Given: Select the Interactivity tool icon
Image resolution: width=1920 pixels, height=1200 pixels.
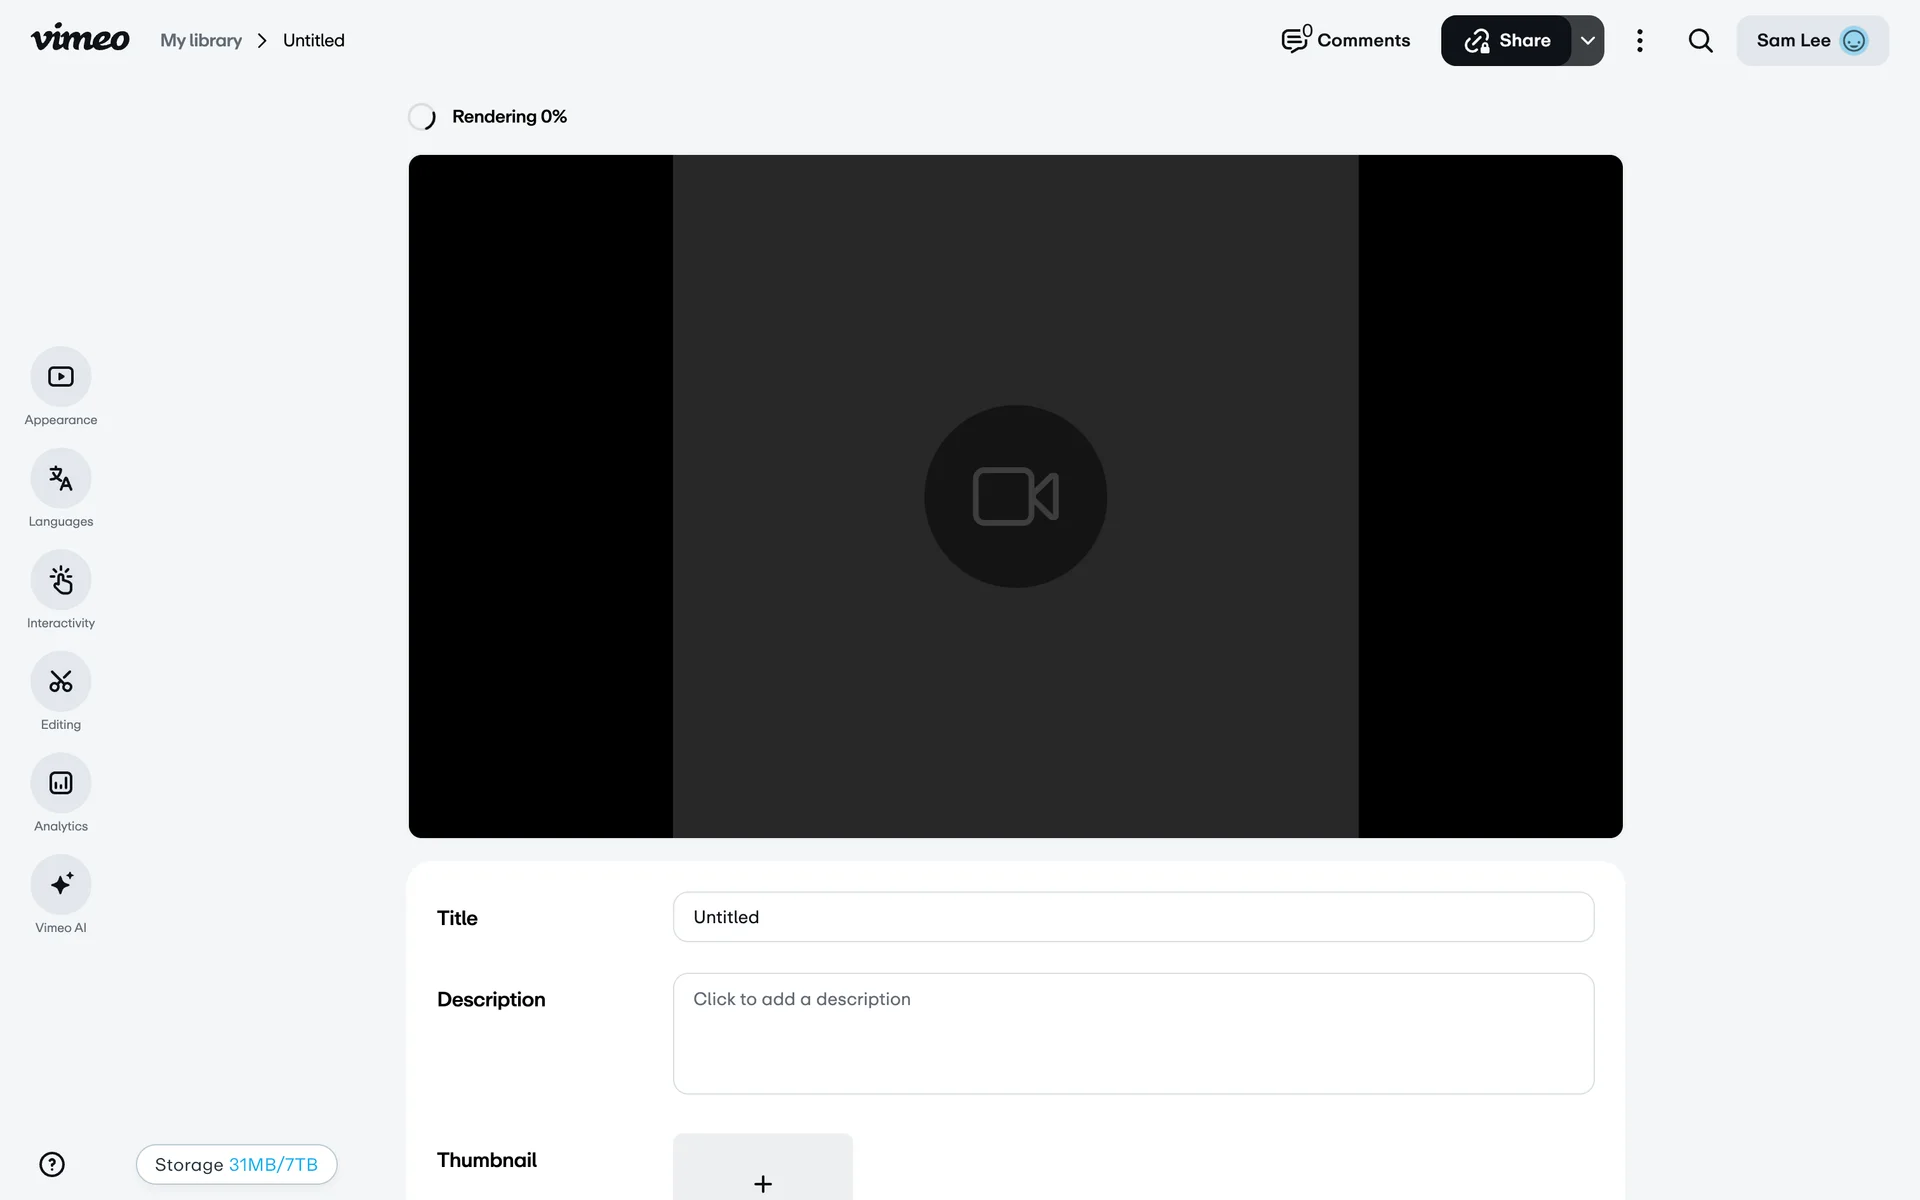Looking at the screenshot, I should coord(61,580).
